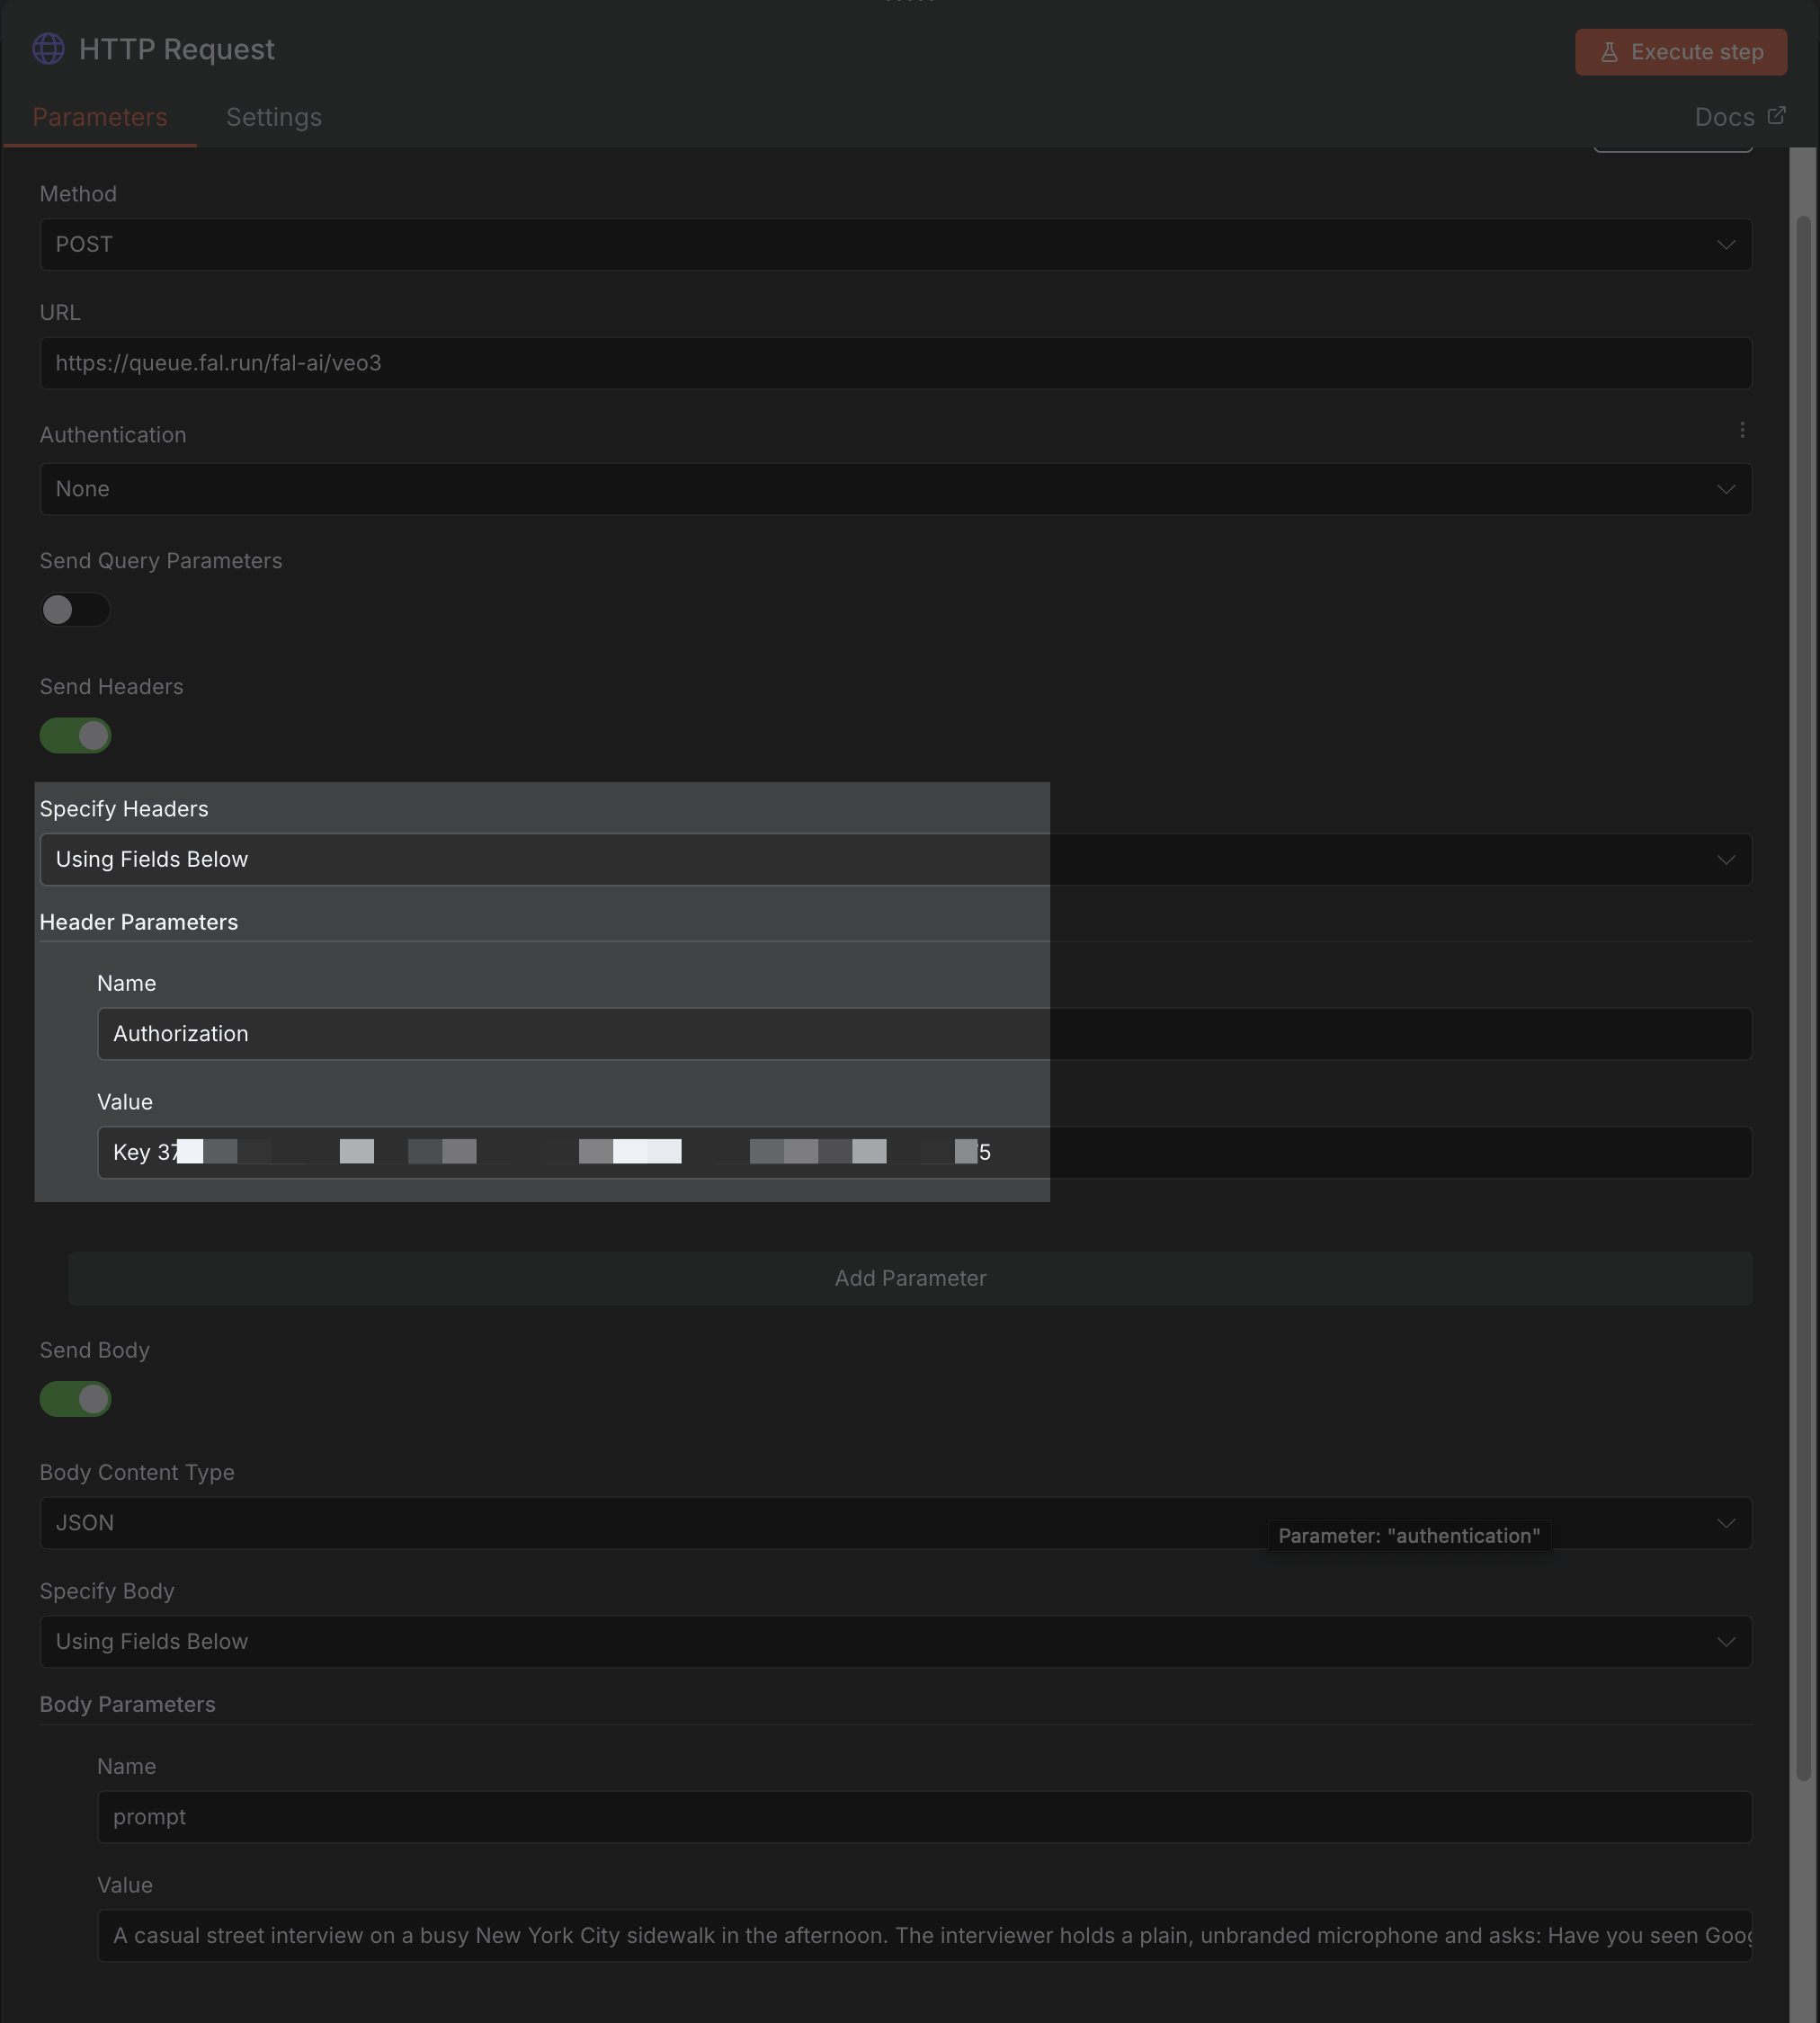Open Docs external link icon
Viewport: 1820px width, 2023px height.
tap(1776, 116)
